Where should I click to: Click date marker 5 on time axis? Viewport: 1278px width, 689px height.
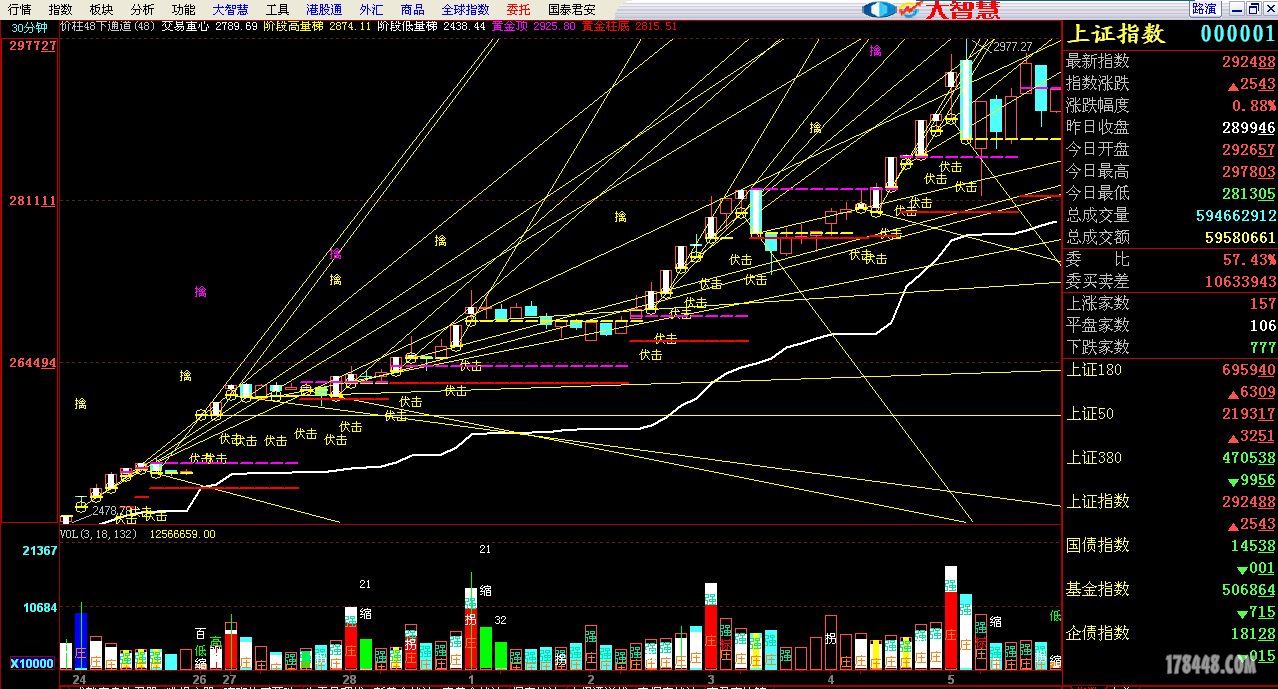point(951,679)
